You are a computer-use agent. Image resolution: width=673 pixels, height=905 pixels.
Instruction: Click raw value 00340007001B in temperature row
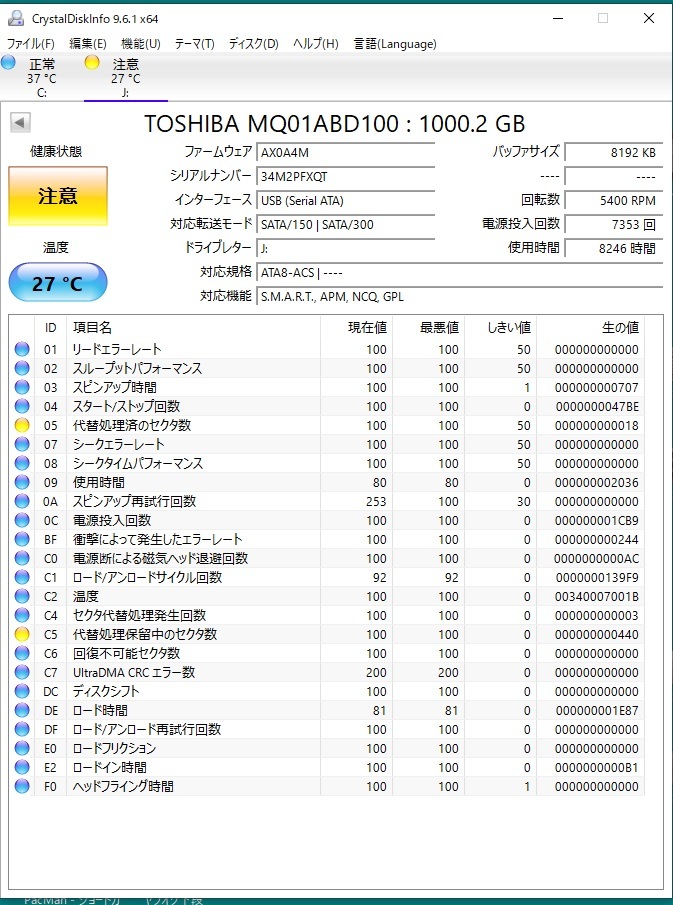(x=597, y=597)
